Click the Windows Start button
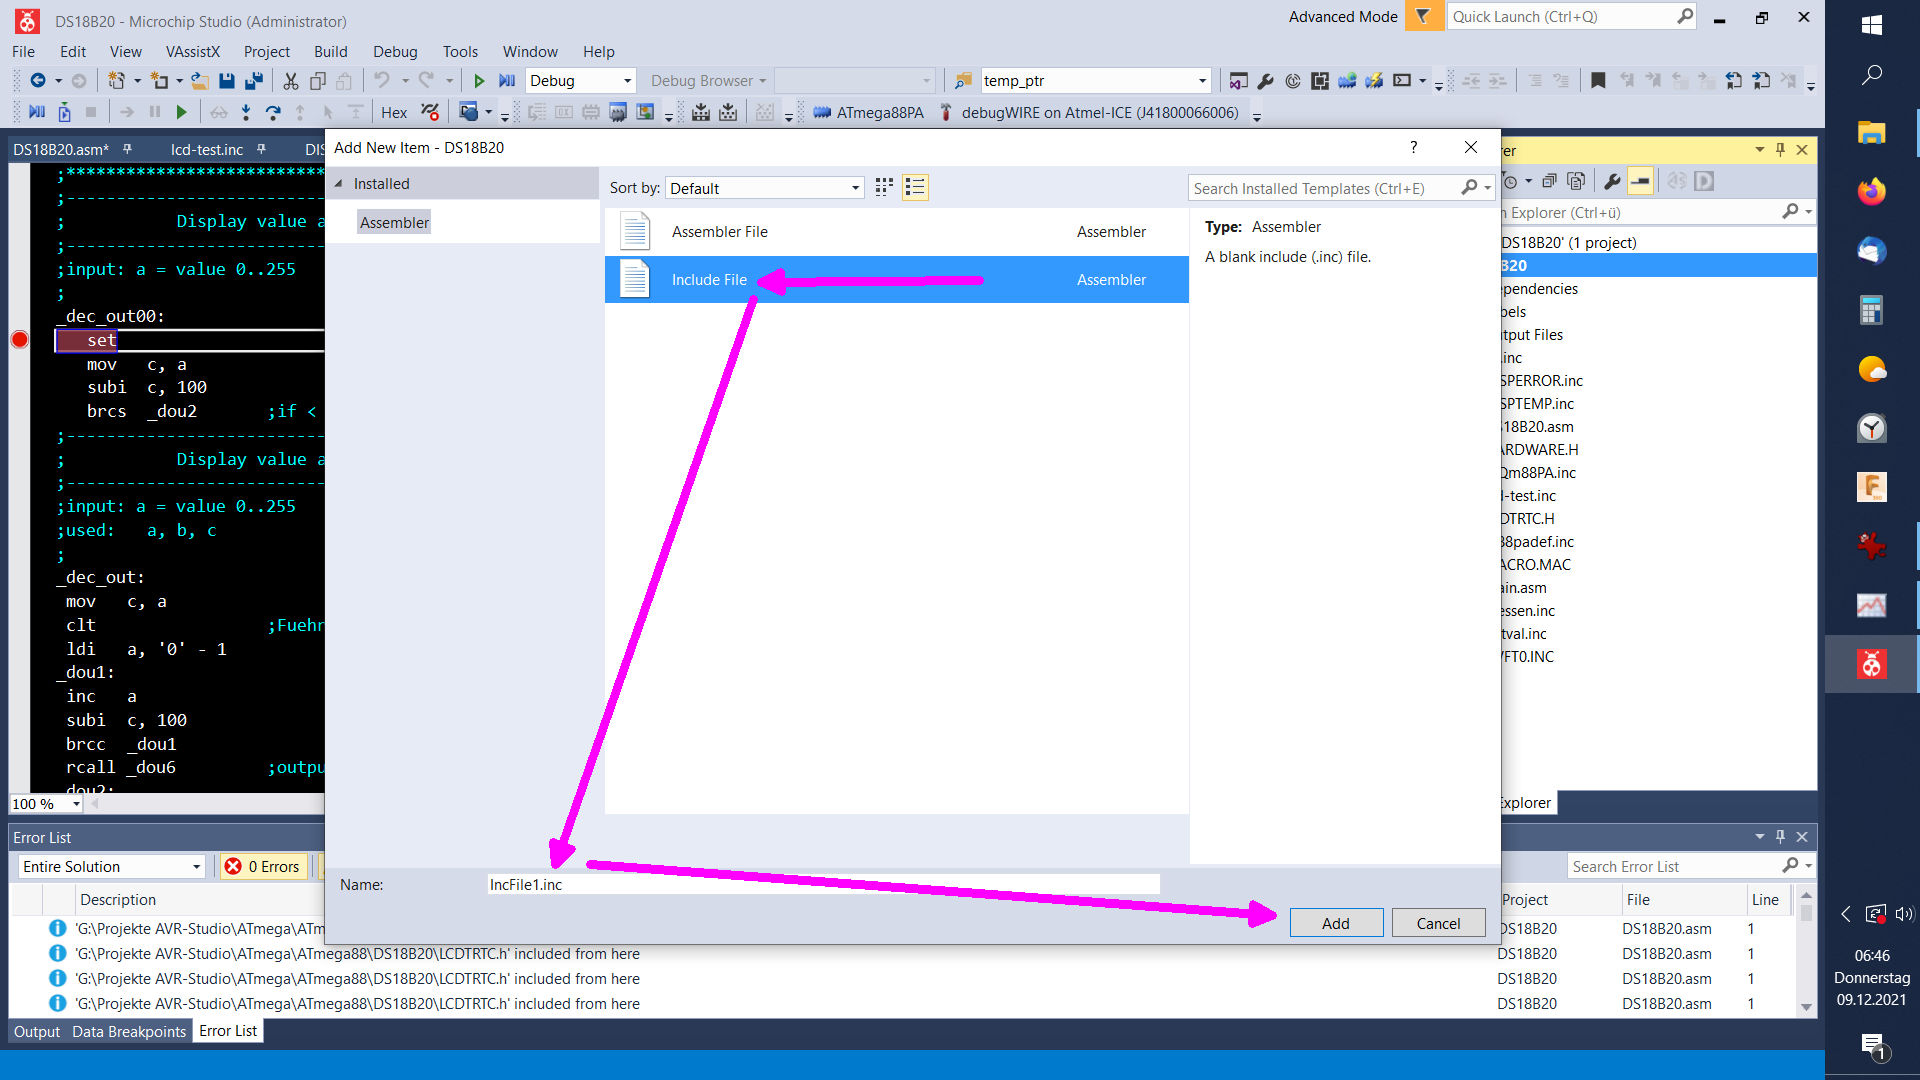 1872,25
